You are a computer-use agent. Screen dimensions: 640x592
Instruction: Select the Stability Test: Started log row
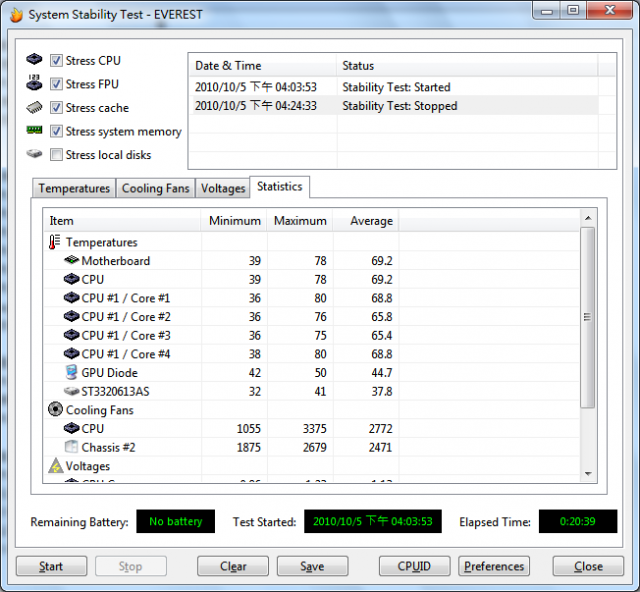pos(394,87)
